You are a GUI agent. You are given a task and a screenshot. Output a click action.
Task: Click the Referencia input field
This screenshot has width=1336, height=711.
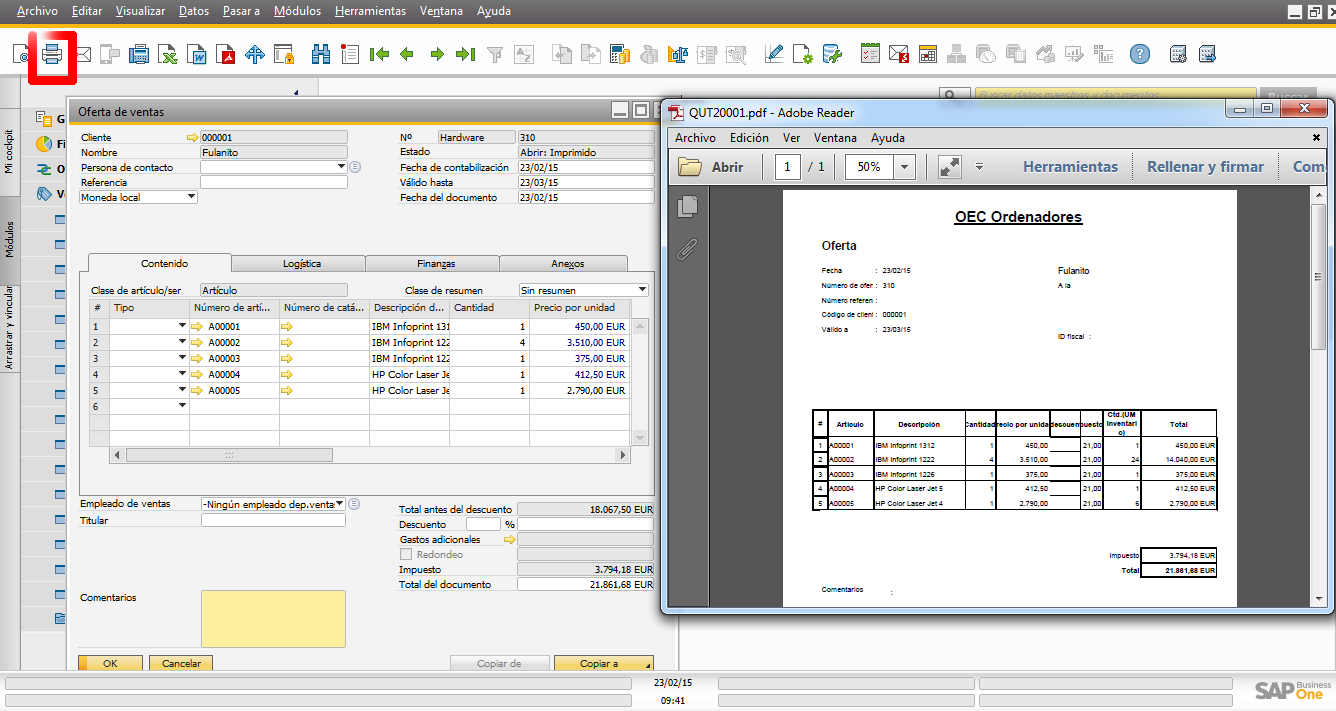click(274, 183)
